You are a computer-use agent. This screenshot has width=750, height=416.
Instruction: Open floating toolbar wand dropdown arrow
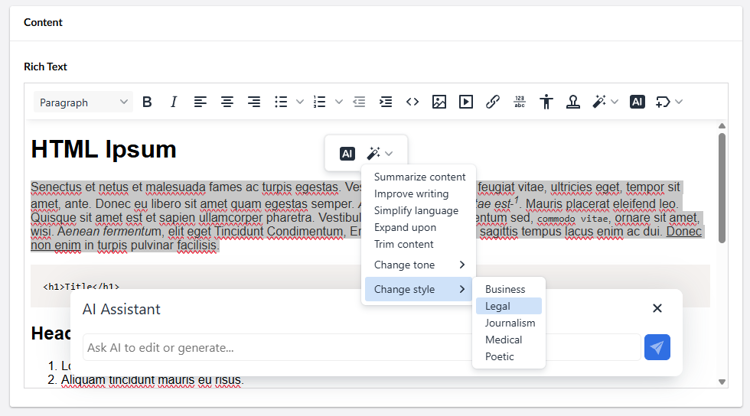pyautogui.click(x=389, y=153)
